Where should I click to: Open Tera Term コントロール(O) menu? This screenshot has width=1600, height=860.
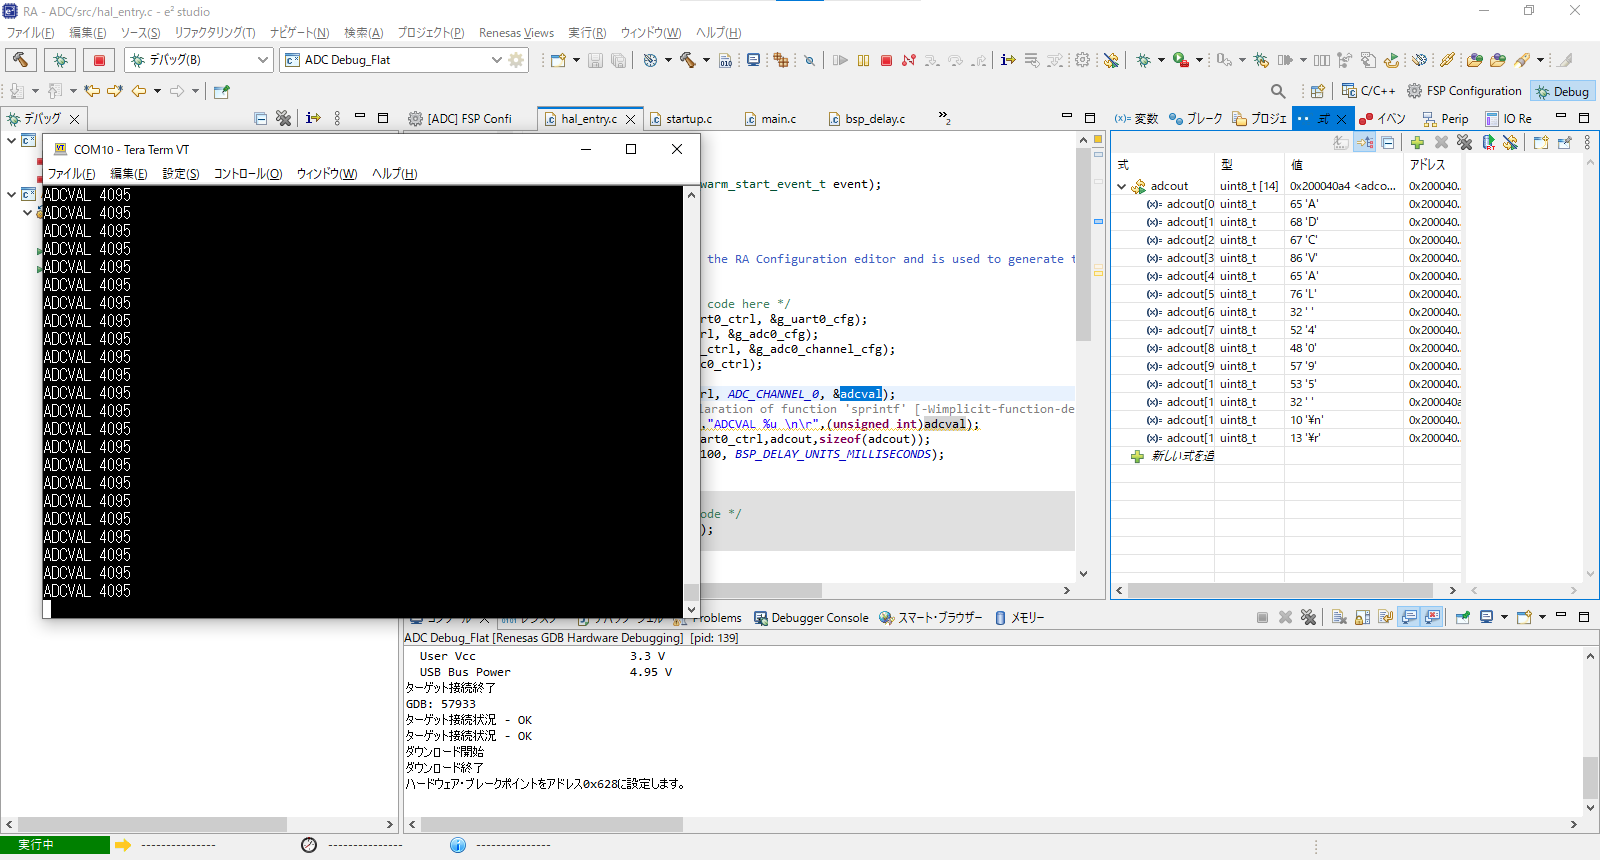click(248, 174)
